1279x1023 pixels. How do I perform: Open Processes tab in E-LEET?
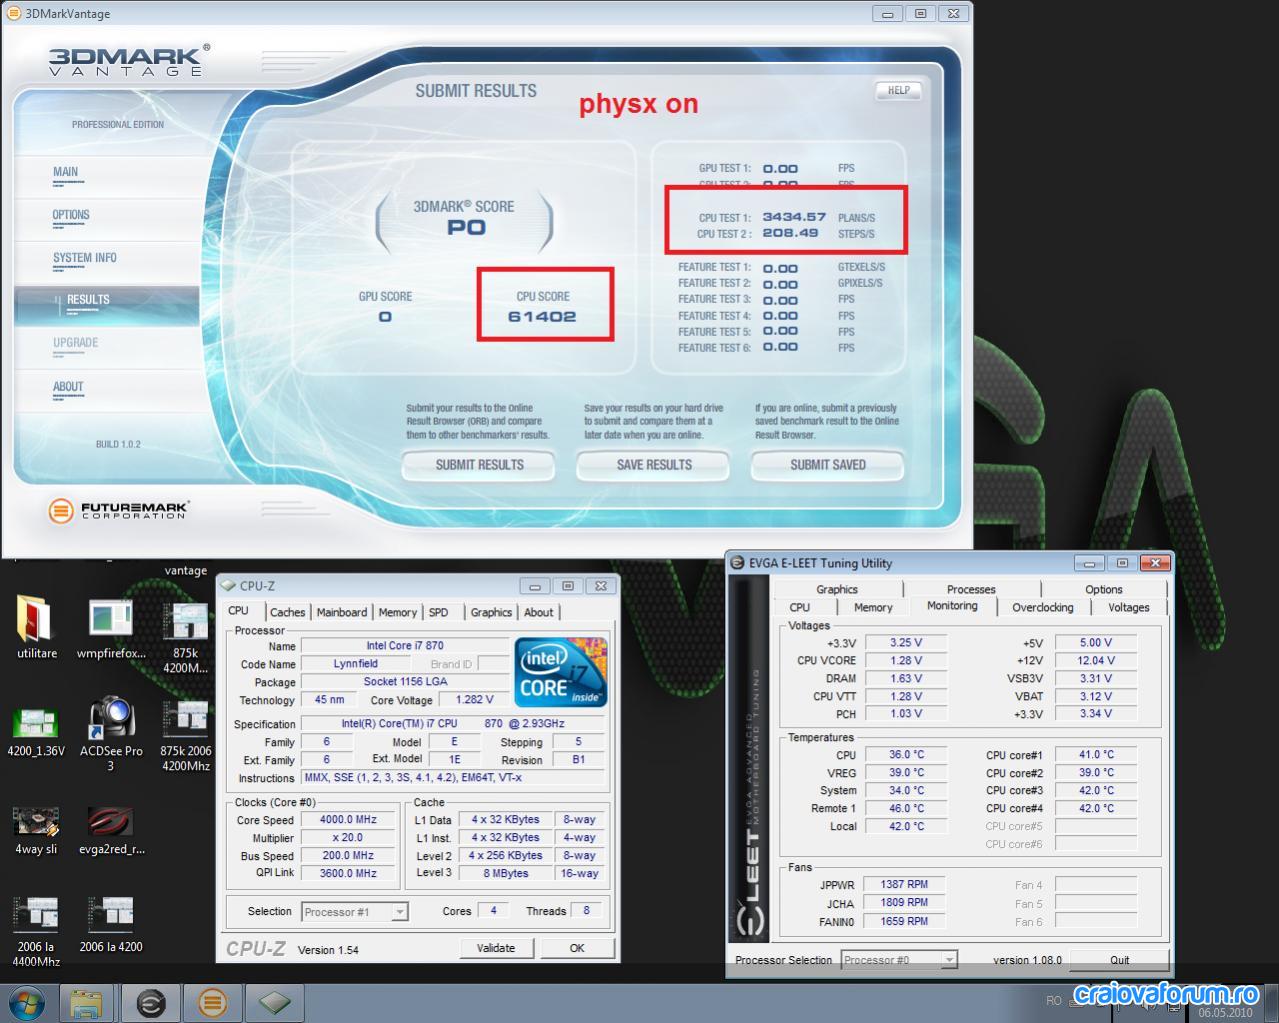coord(971,590)
